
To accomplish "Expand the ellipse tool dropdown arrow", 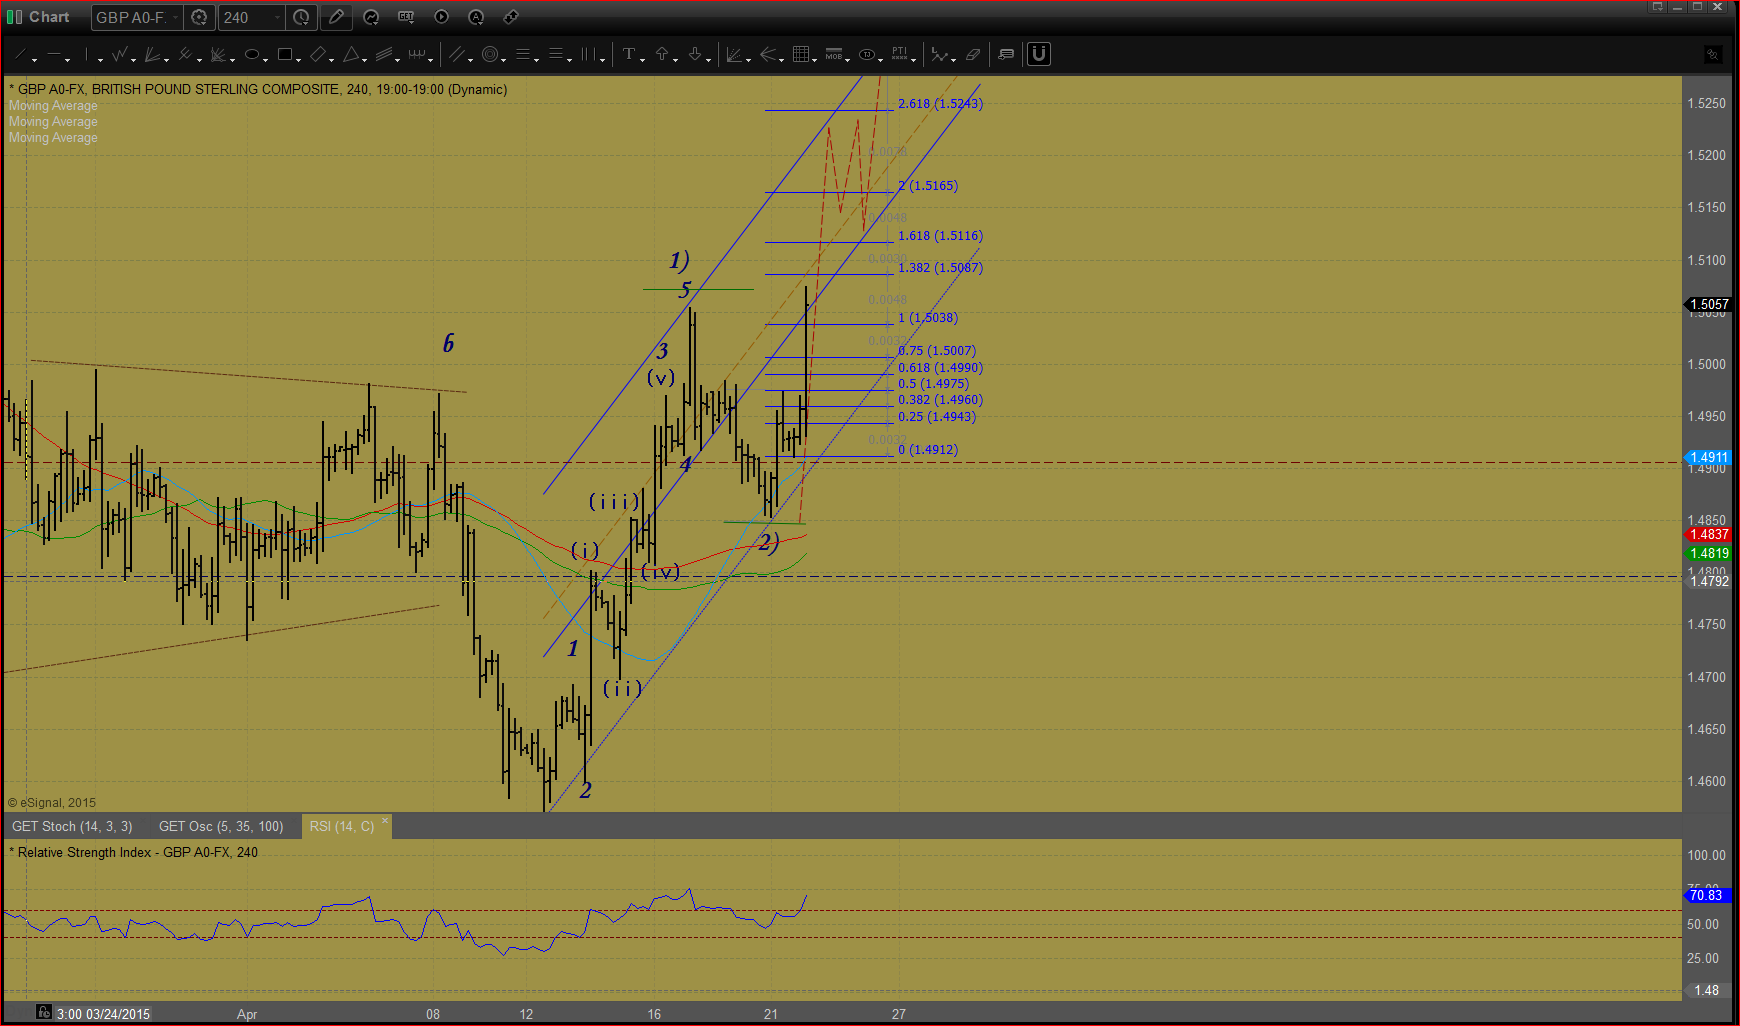I will [265, 60].
